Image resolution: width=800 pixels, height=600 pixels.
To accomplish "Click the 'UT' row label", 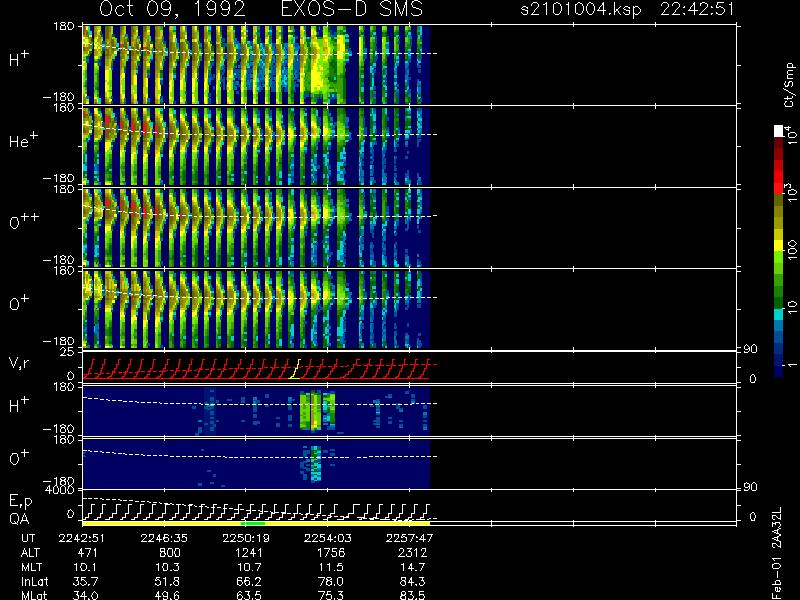I will 28,538.
